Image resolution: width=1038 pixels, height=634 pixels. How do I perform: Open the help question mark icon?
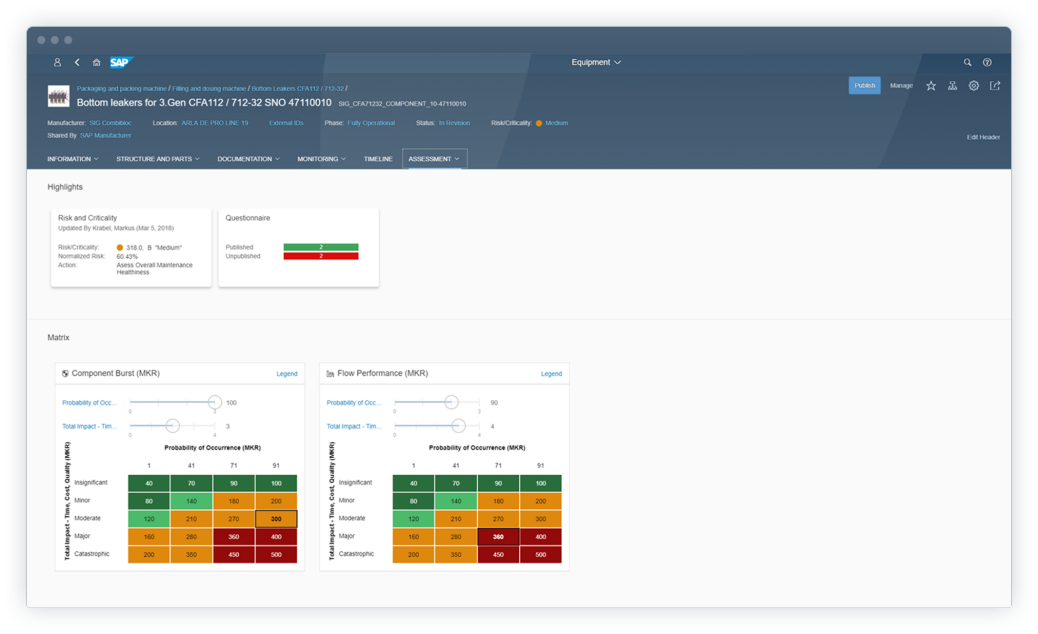(987, 62)
